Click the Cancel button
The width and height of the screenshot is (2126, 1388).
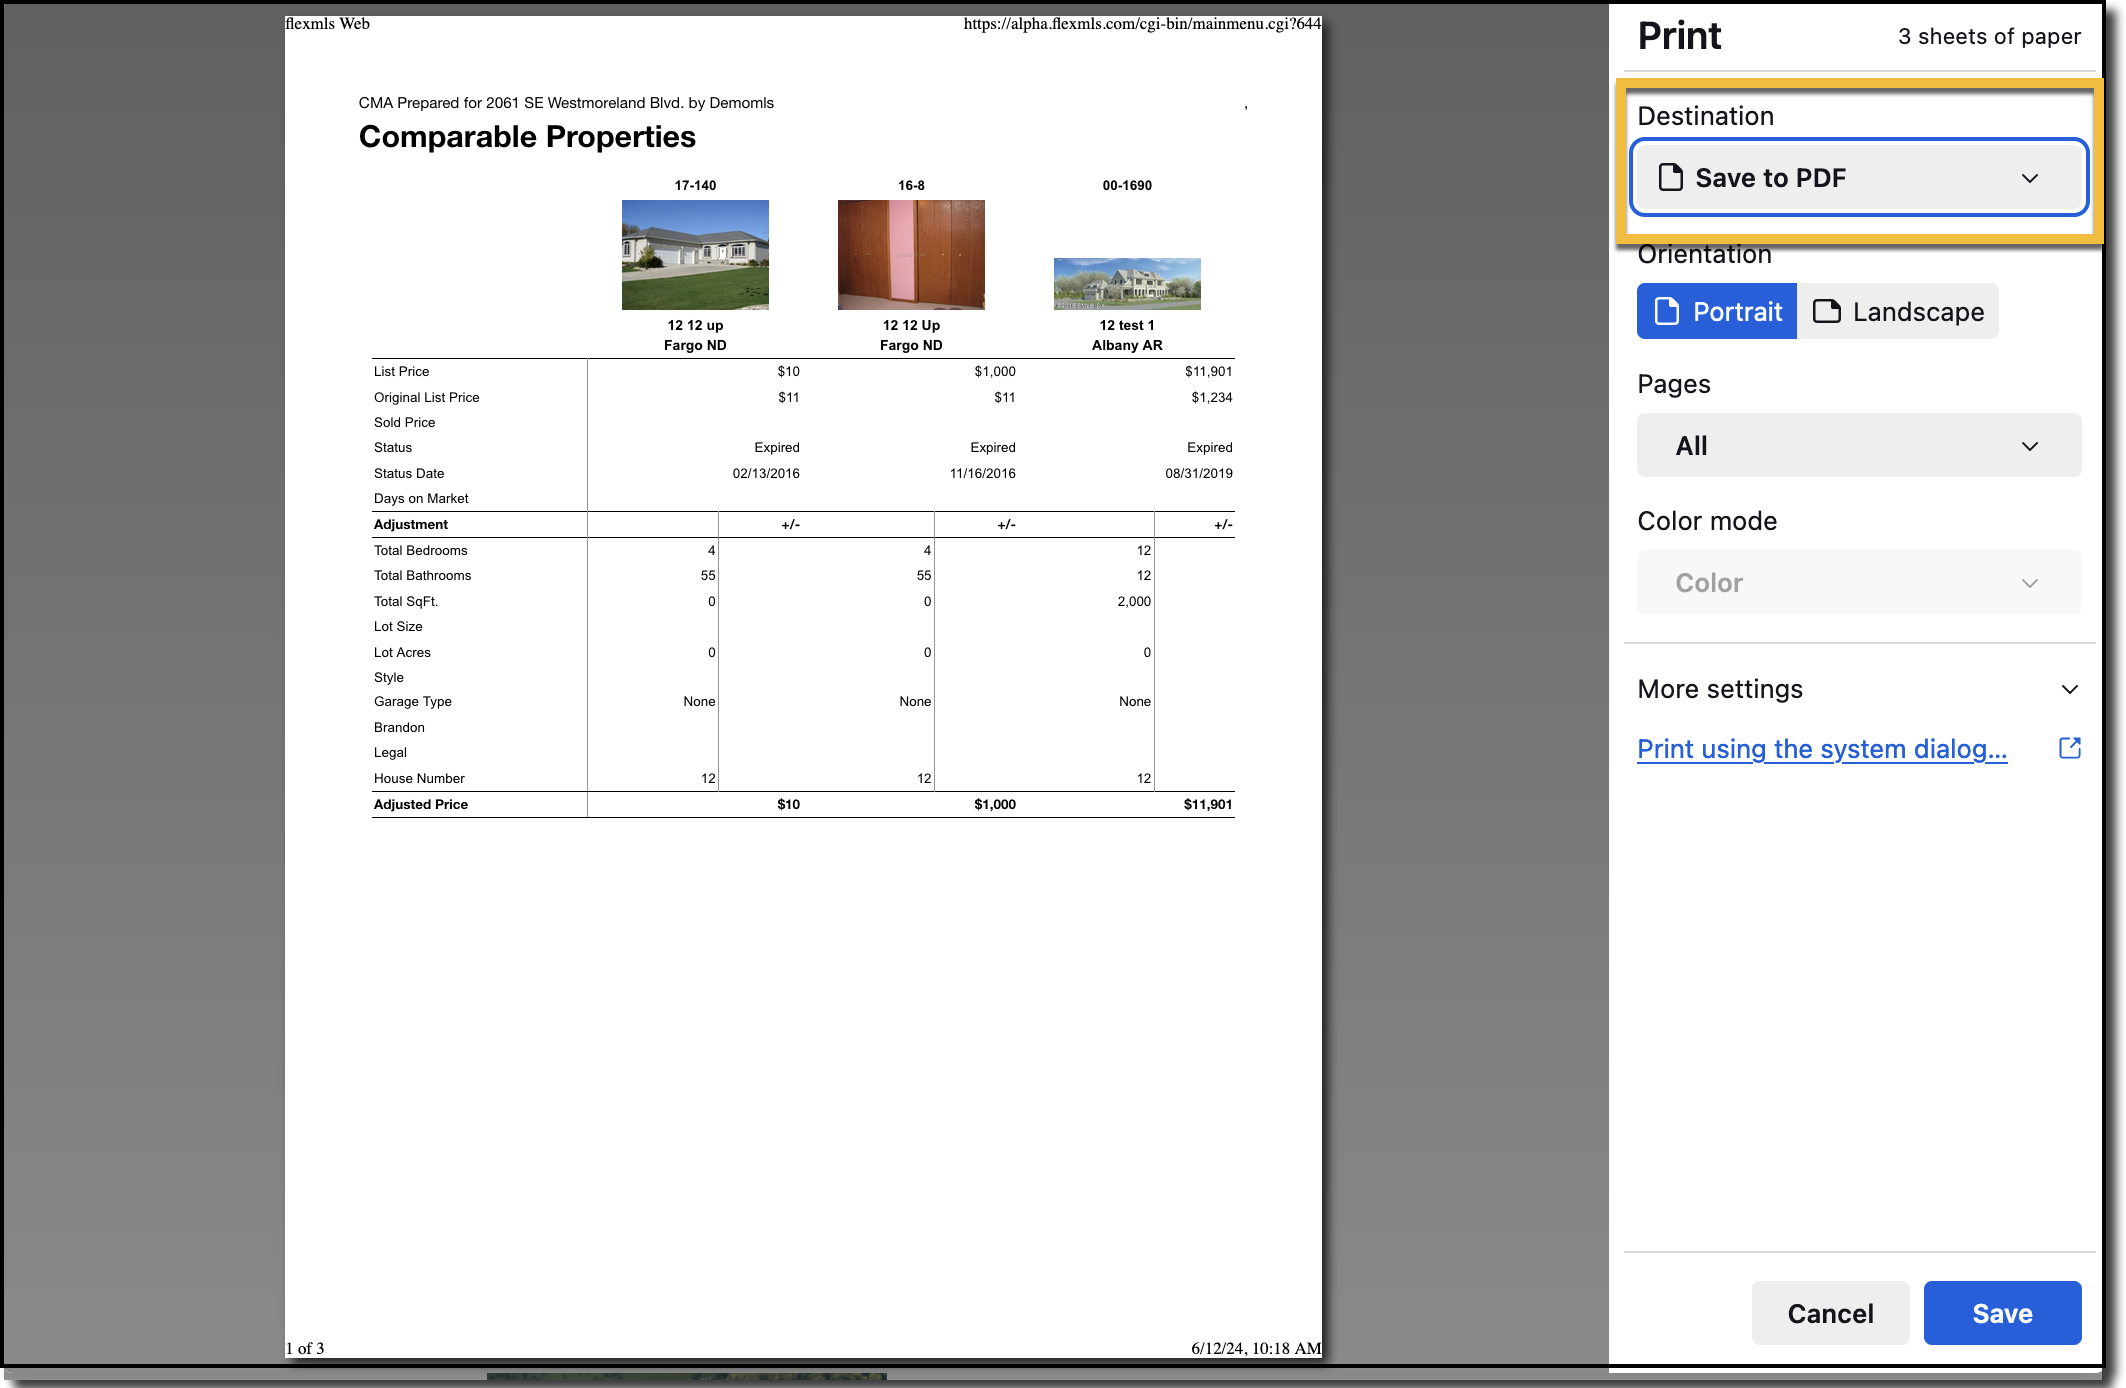1830,1312
